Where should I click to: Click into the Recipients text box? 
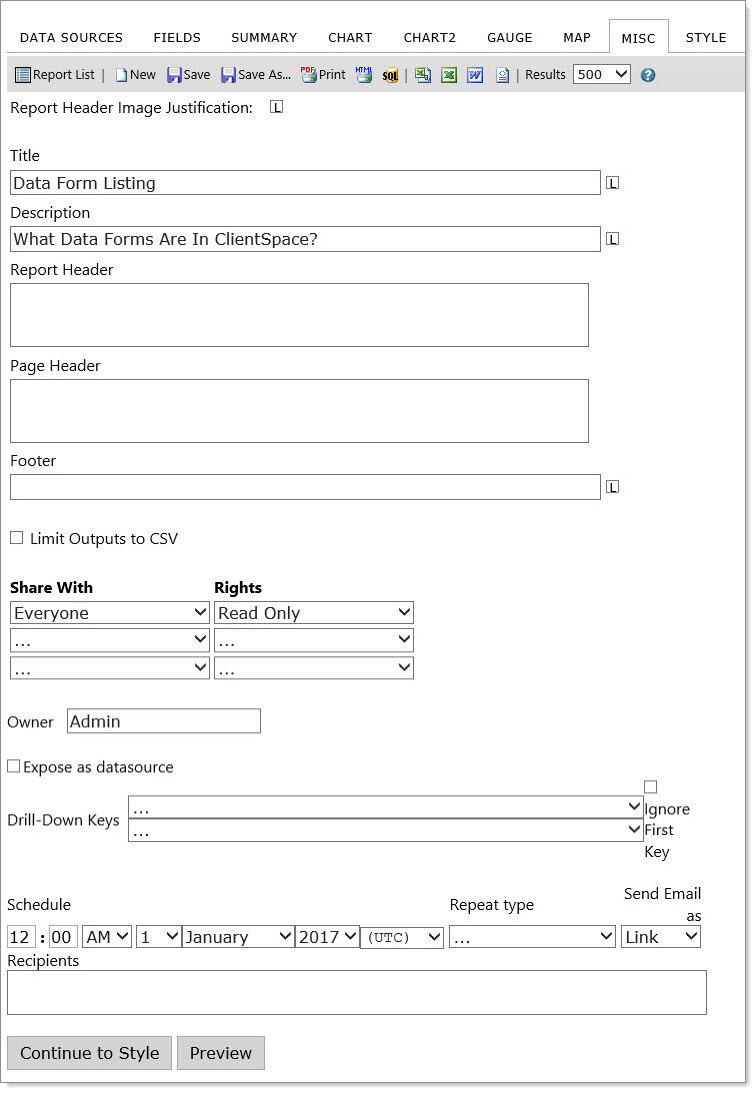click(x=356, y=992)
